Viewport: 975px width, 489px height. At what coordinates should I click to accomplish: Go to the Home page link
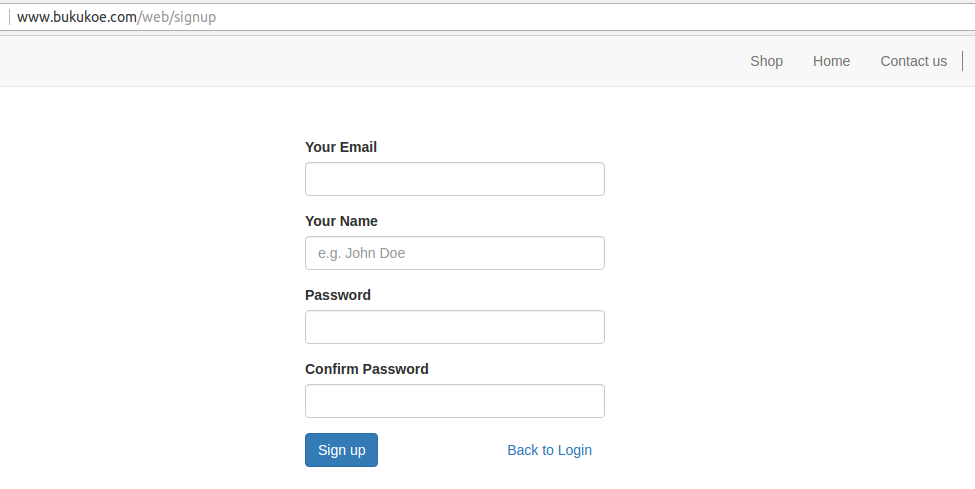coord(831,61)
